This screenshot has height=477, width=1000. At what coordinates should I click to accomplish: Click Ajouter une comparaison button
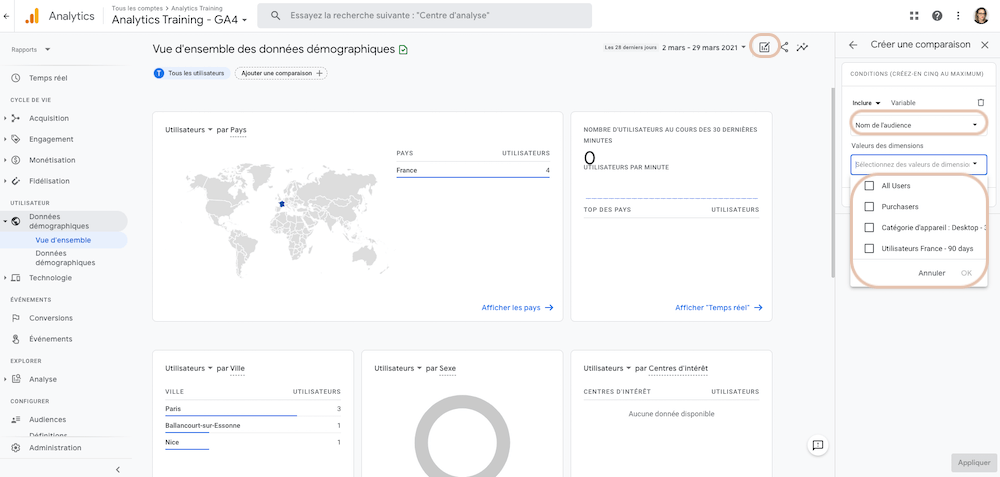tap(281, 73)
